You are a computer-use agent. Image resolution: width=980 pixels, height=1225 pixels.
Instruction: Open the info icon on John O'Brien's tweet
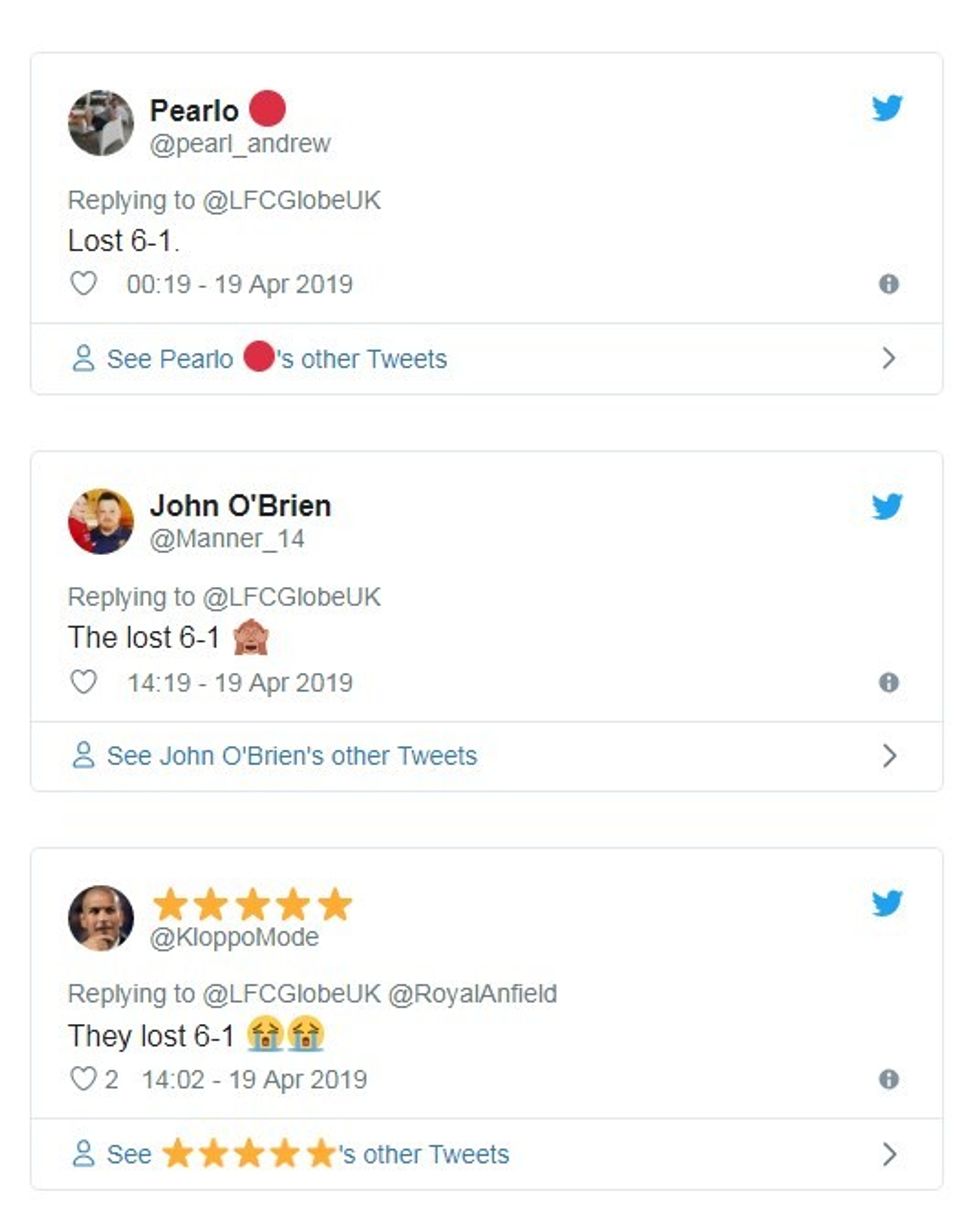(888, 682)
